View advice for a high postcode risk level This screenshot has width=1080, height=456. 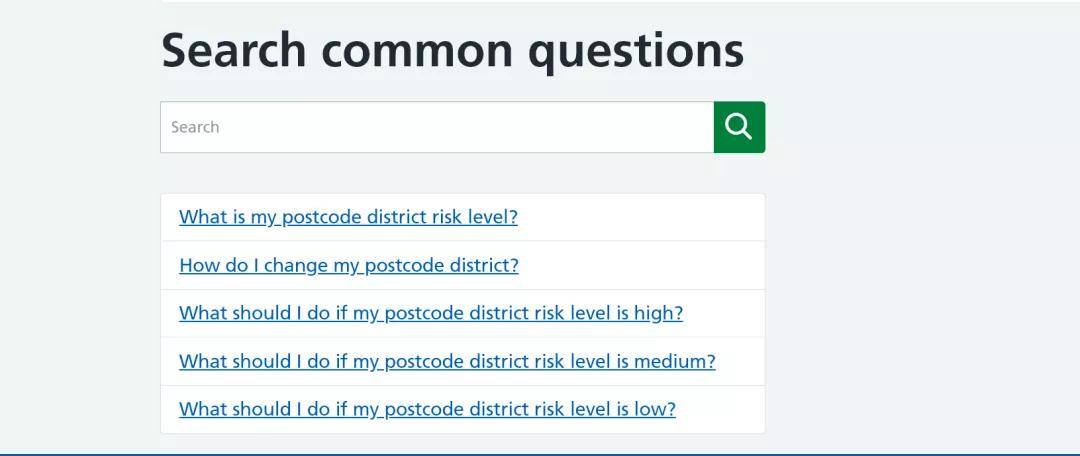coord(431,313)
